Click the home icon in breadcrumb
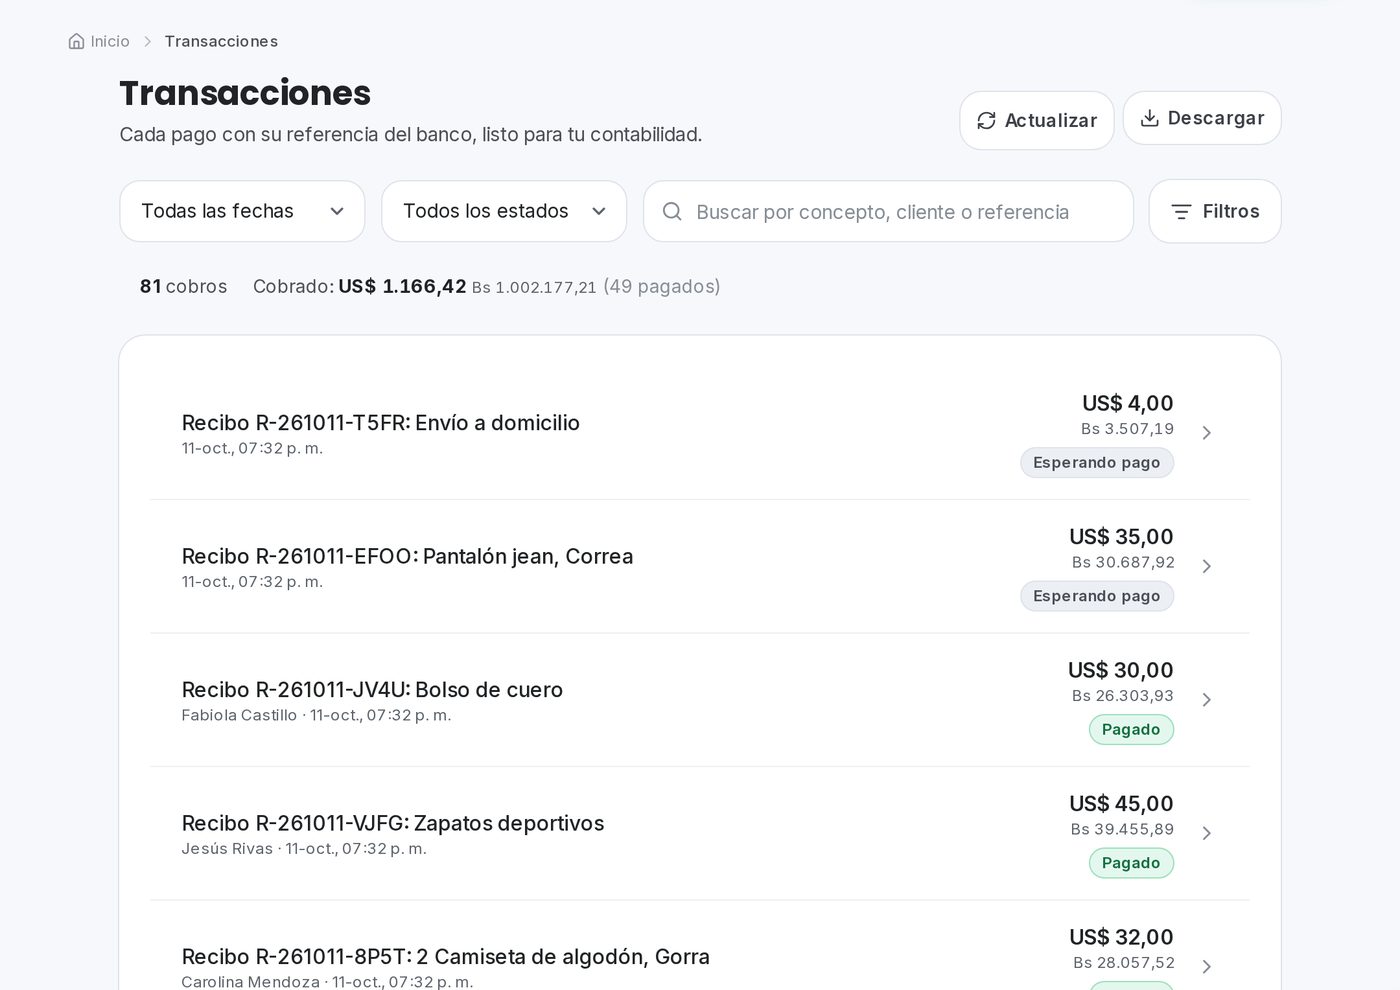The height and width of the screenshot is (990, 1400). (76, 41)
